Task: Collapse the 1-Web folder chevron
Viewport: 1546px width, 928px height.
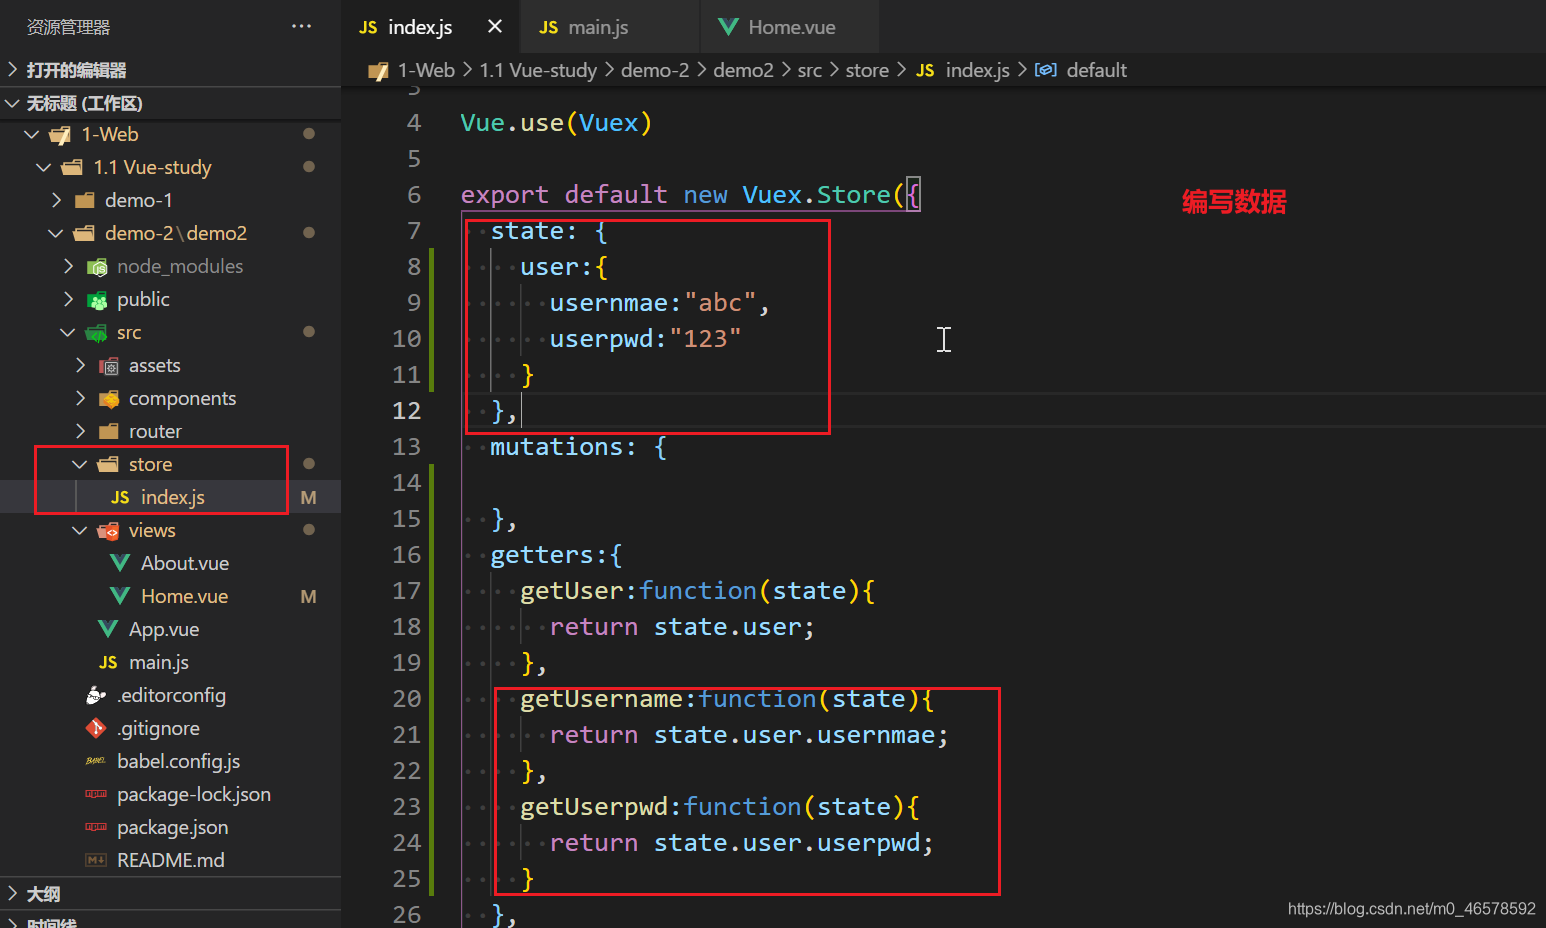Action: (x=32, y=134)
